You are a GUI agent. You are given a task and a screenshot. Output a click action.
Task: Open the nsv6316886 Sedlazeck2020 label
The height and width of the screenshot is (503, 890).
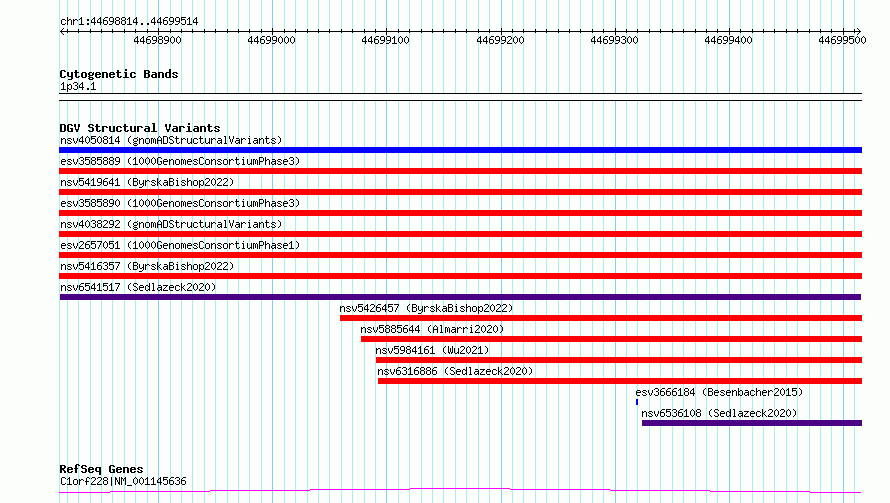pos(455,371)
